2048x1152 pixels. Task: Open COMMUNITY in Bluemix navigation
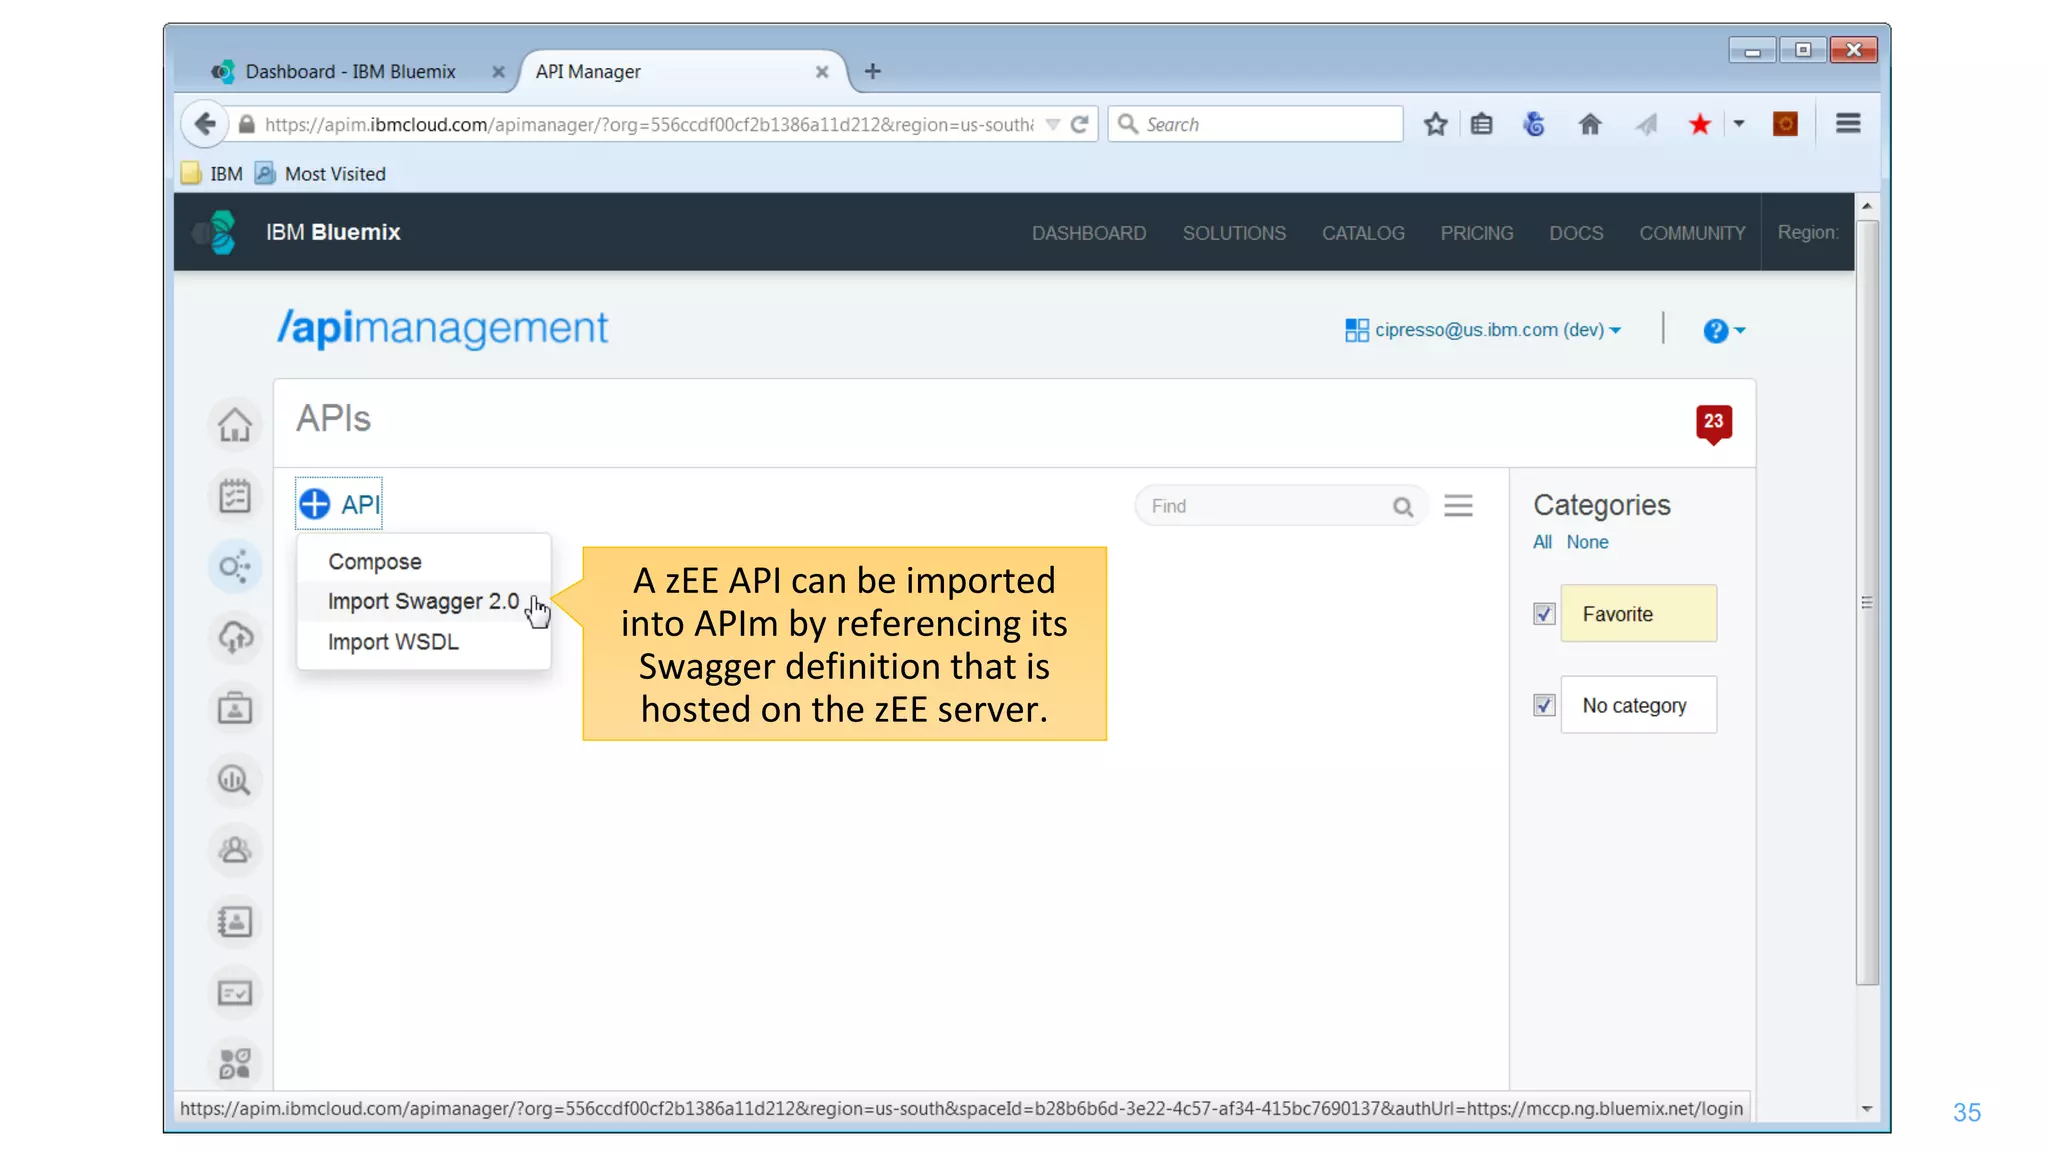[x=1692, y=233]
